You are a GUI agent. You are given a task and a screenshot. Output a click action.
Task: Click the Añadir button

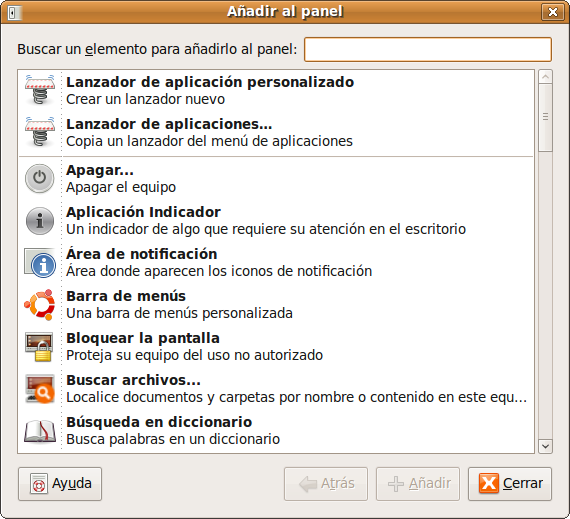click(x=418, y=484)
